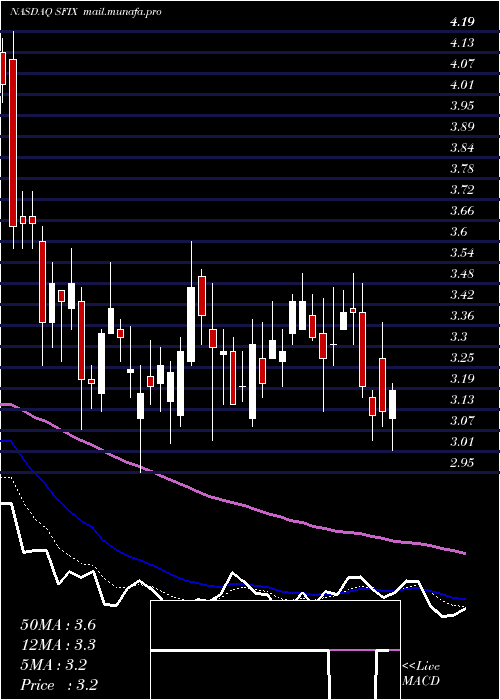Click the 3.95 price axis label
The height and width of the screenshot is (700, 500).
pos(462,106)
